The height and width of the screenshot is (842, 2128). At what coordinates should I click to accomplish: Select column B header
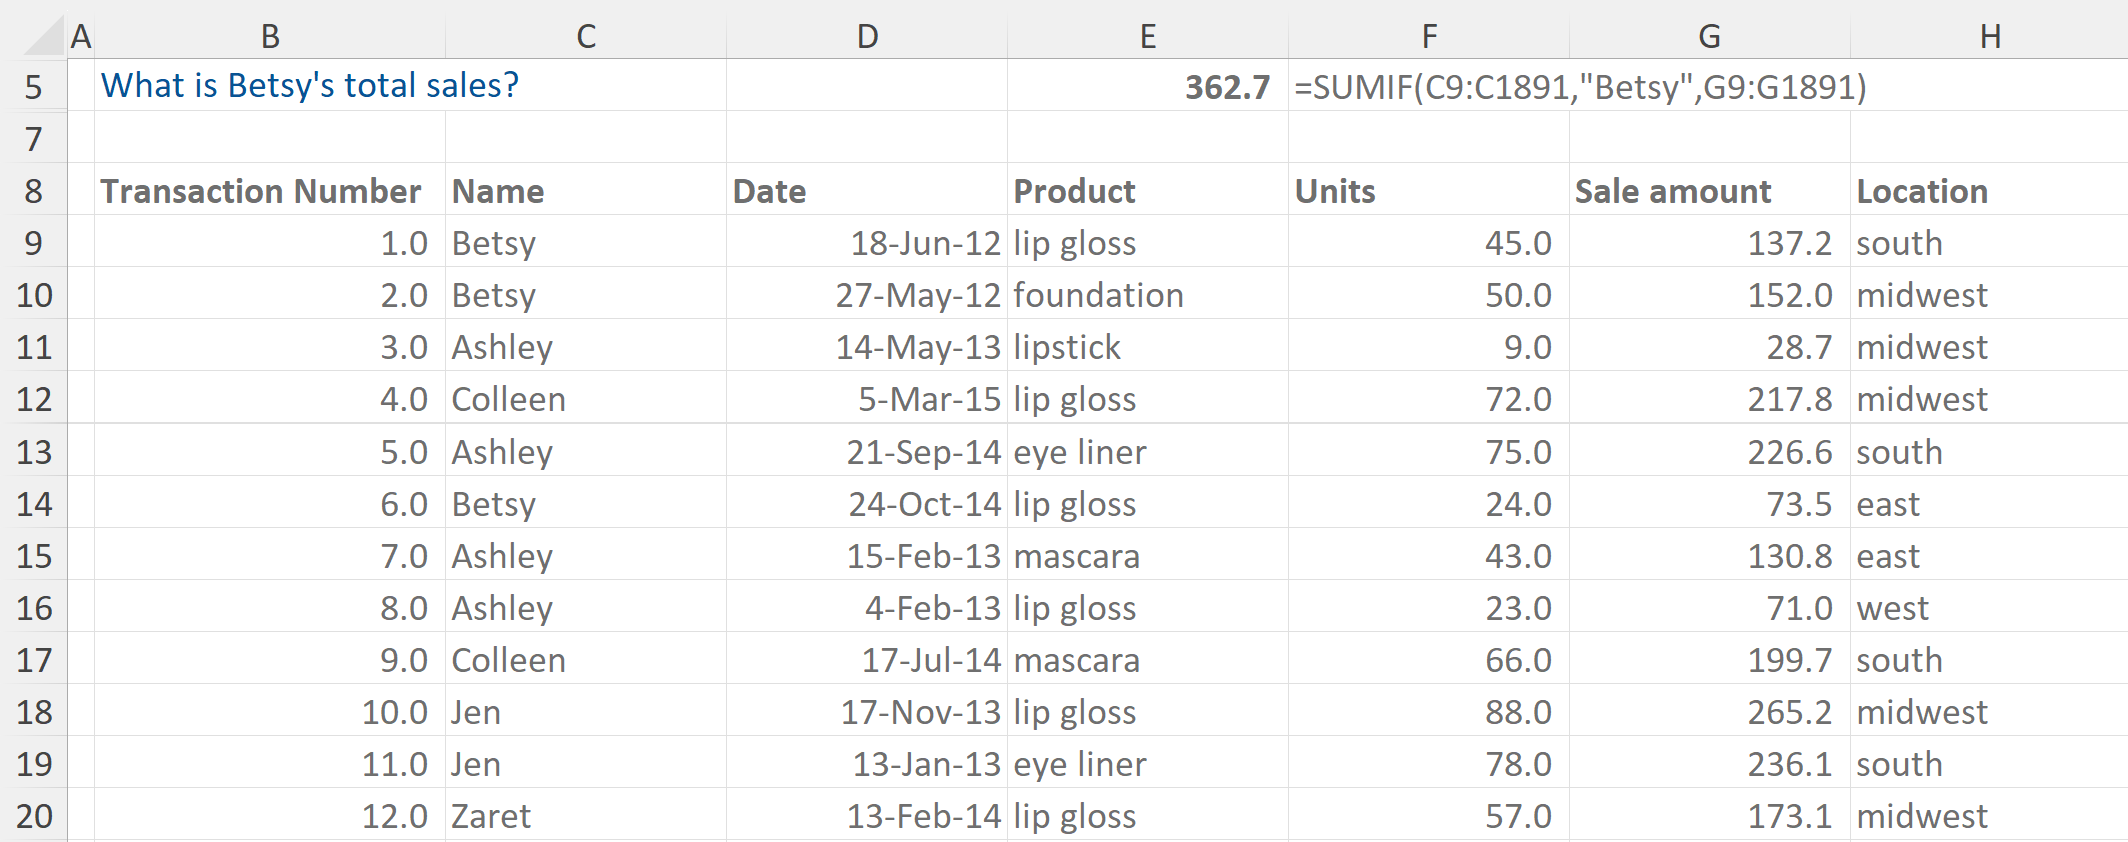coord(270,37)
